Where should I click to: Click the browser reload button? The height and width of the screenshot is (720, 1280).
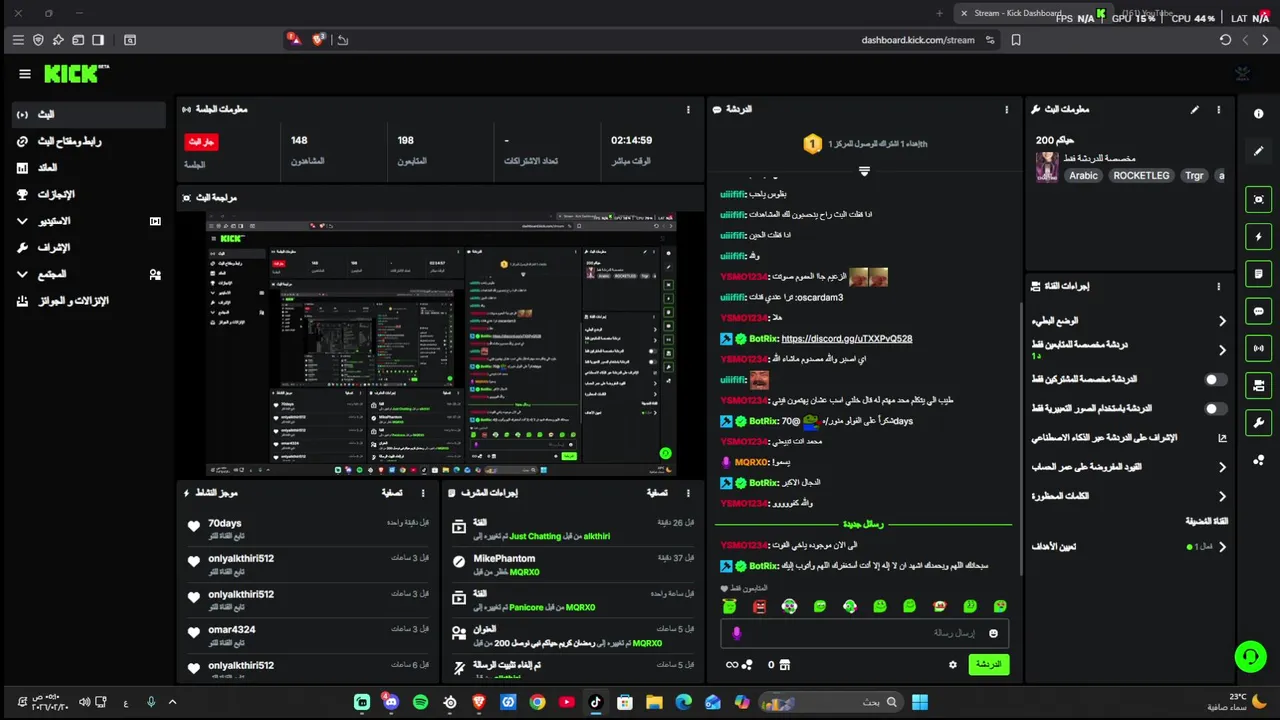point(1225,40)
